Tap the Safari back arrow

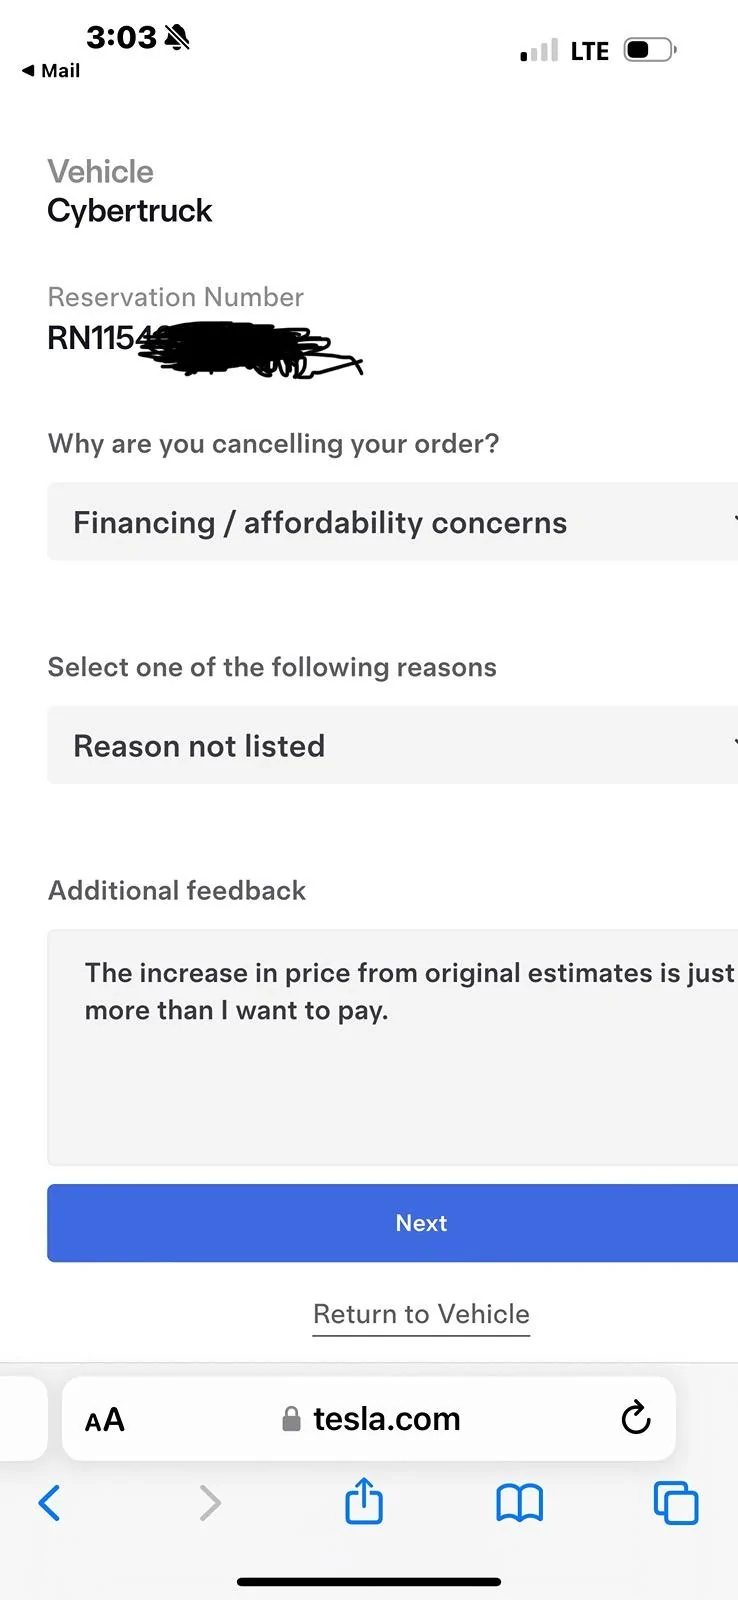49,1502
